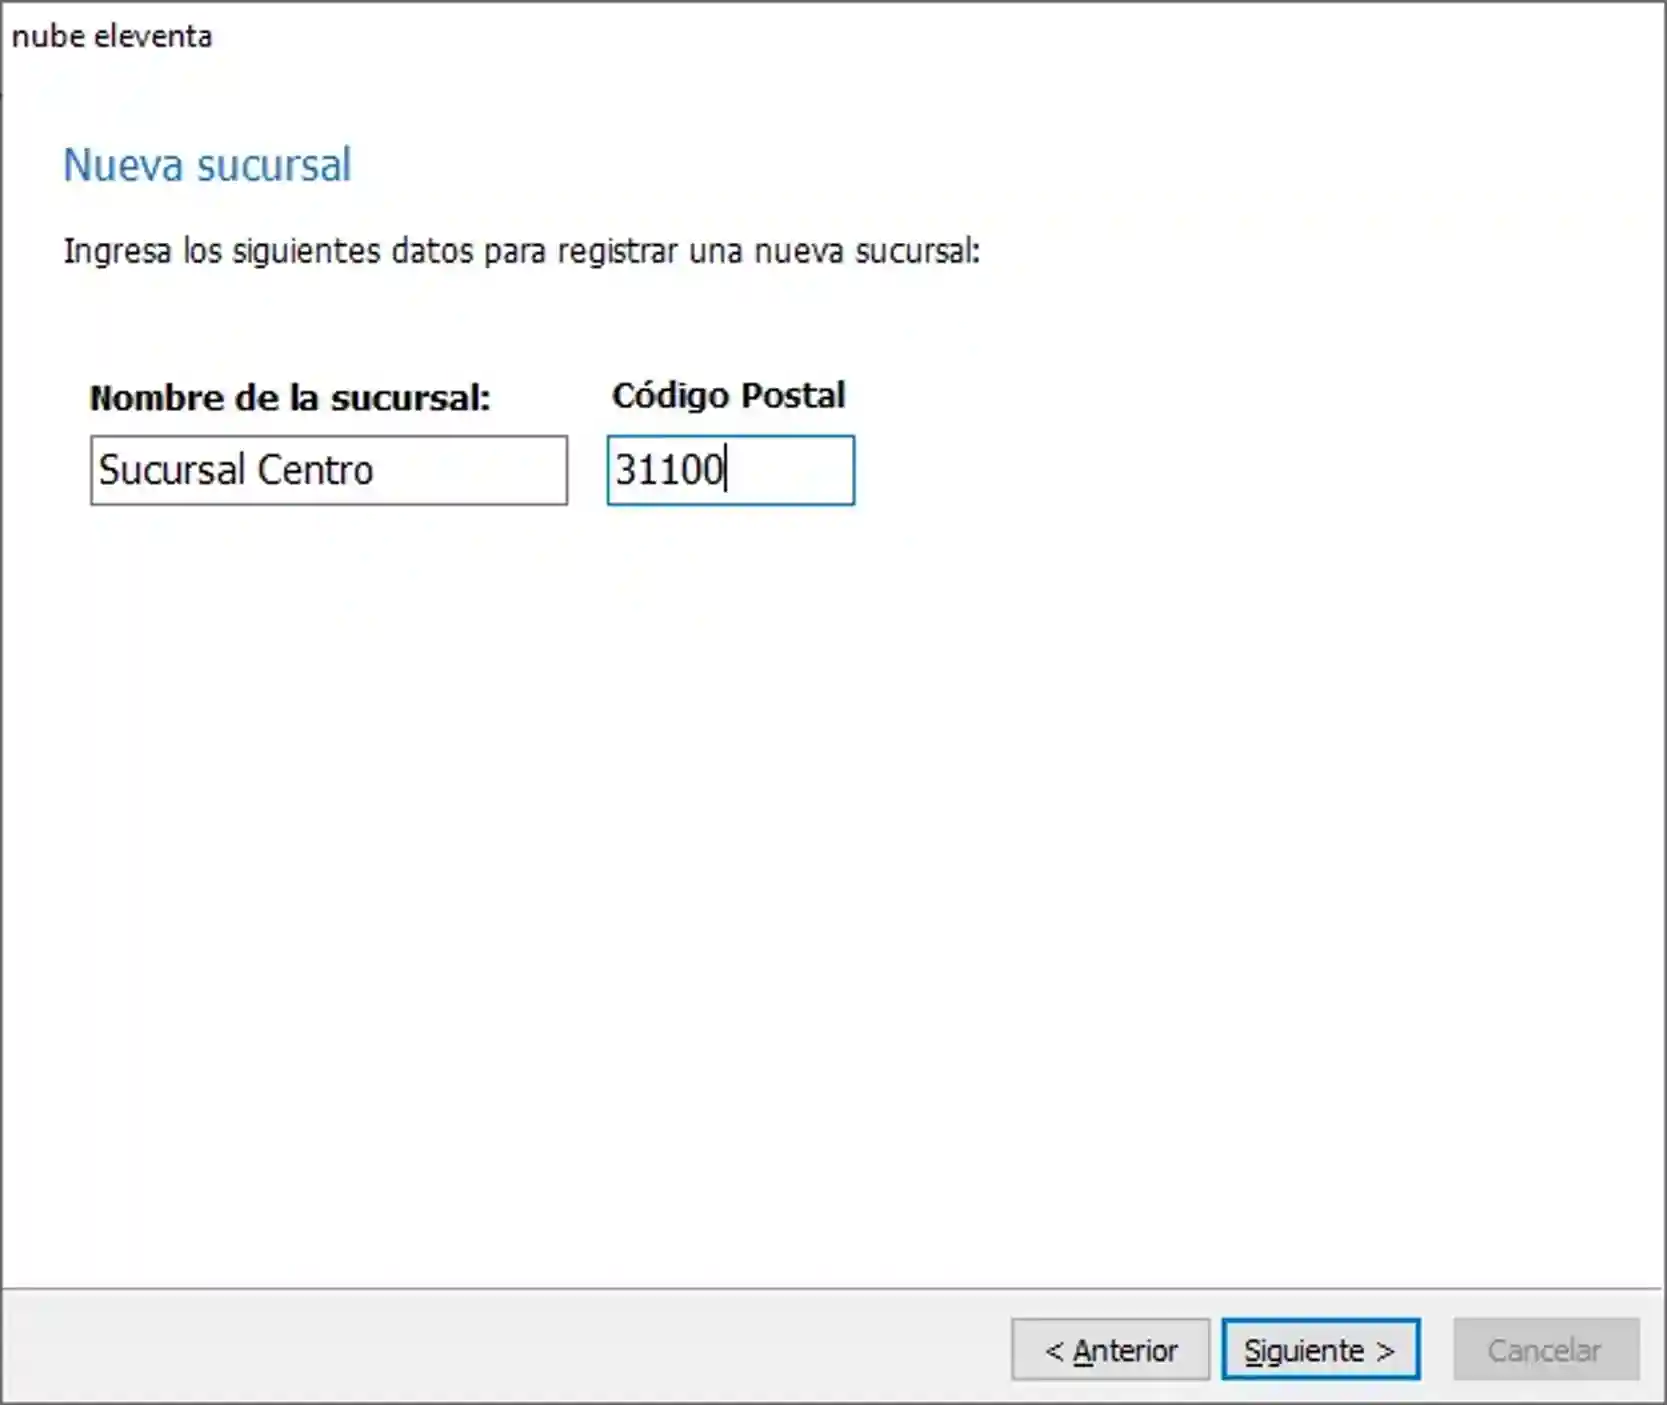Click the 'Sucursal Centro' text in the name field
This screenshot has width=1667, height=1405.
(236, 470)
